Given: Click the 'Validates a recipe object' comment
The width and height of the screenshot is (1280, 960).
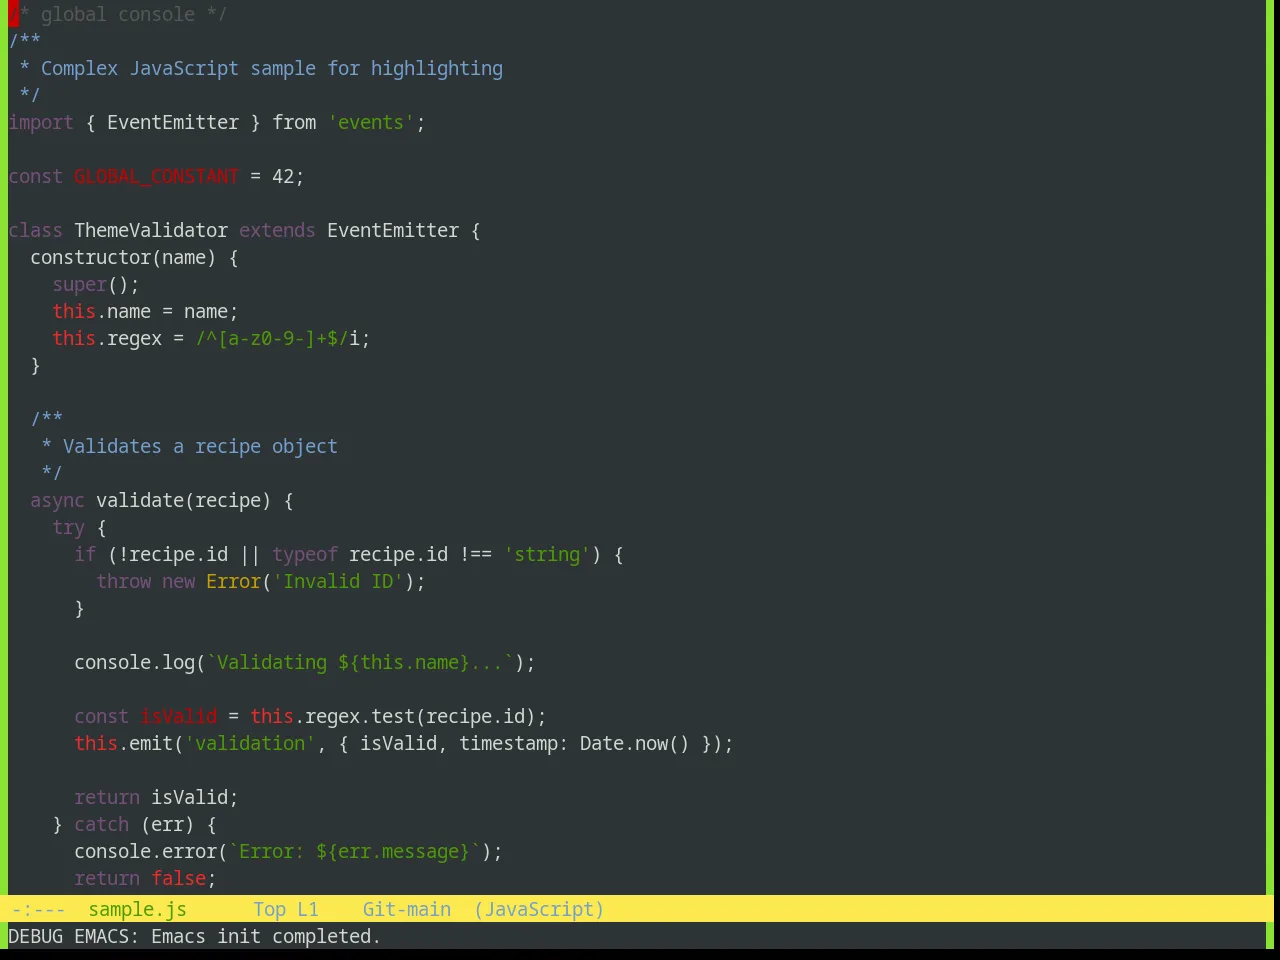Looking at the screenshot, I should click(x=200, y=446).
